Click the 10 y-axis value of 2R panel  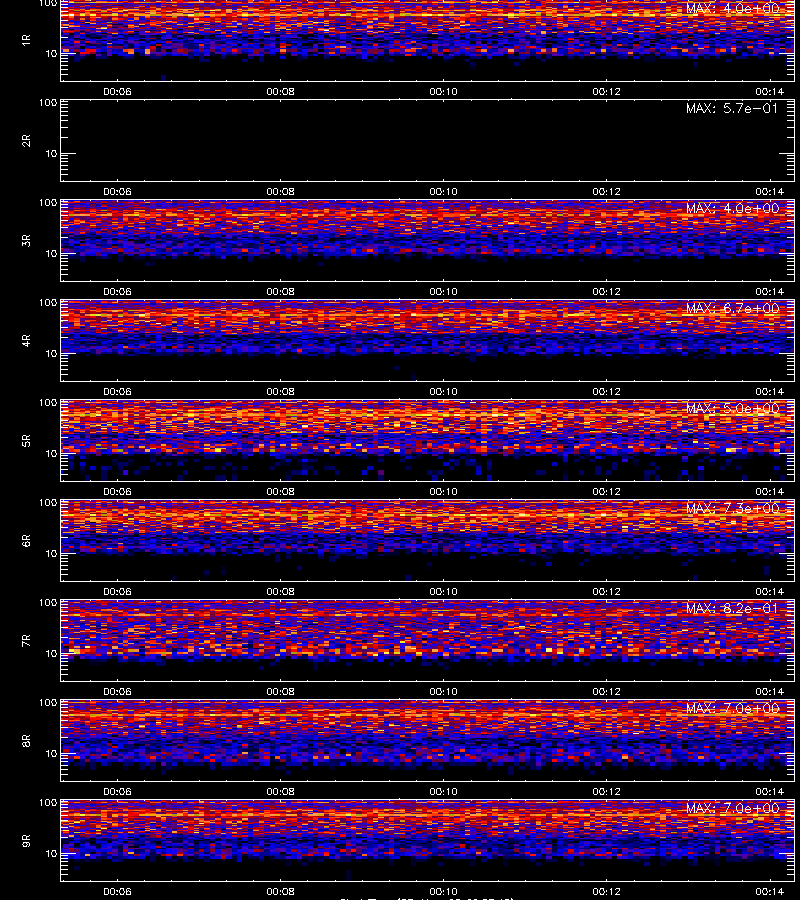coord(51,154)
